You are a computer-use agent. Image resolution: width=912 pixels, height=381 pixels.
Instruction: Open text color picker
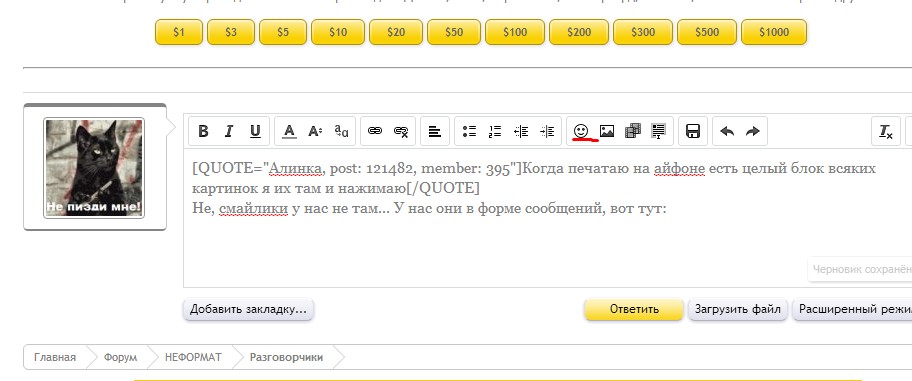[289, 131]
